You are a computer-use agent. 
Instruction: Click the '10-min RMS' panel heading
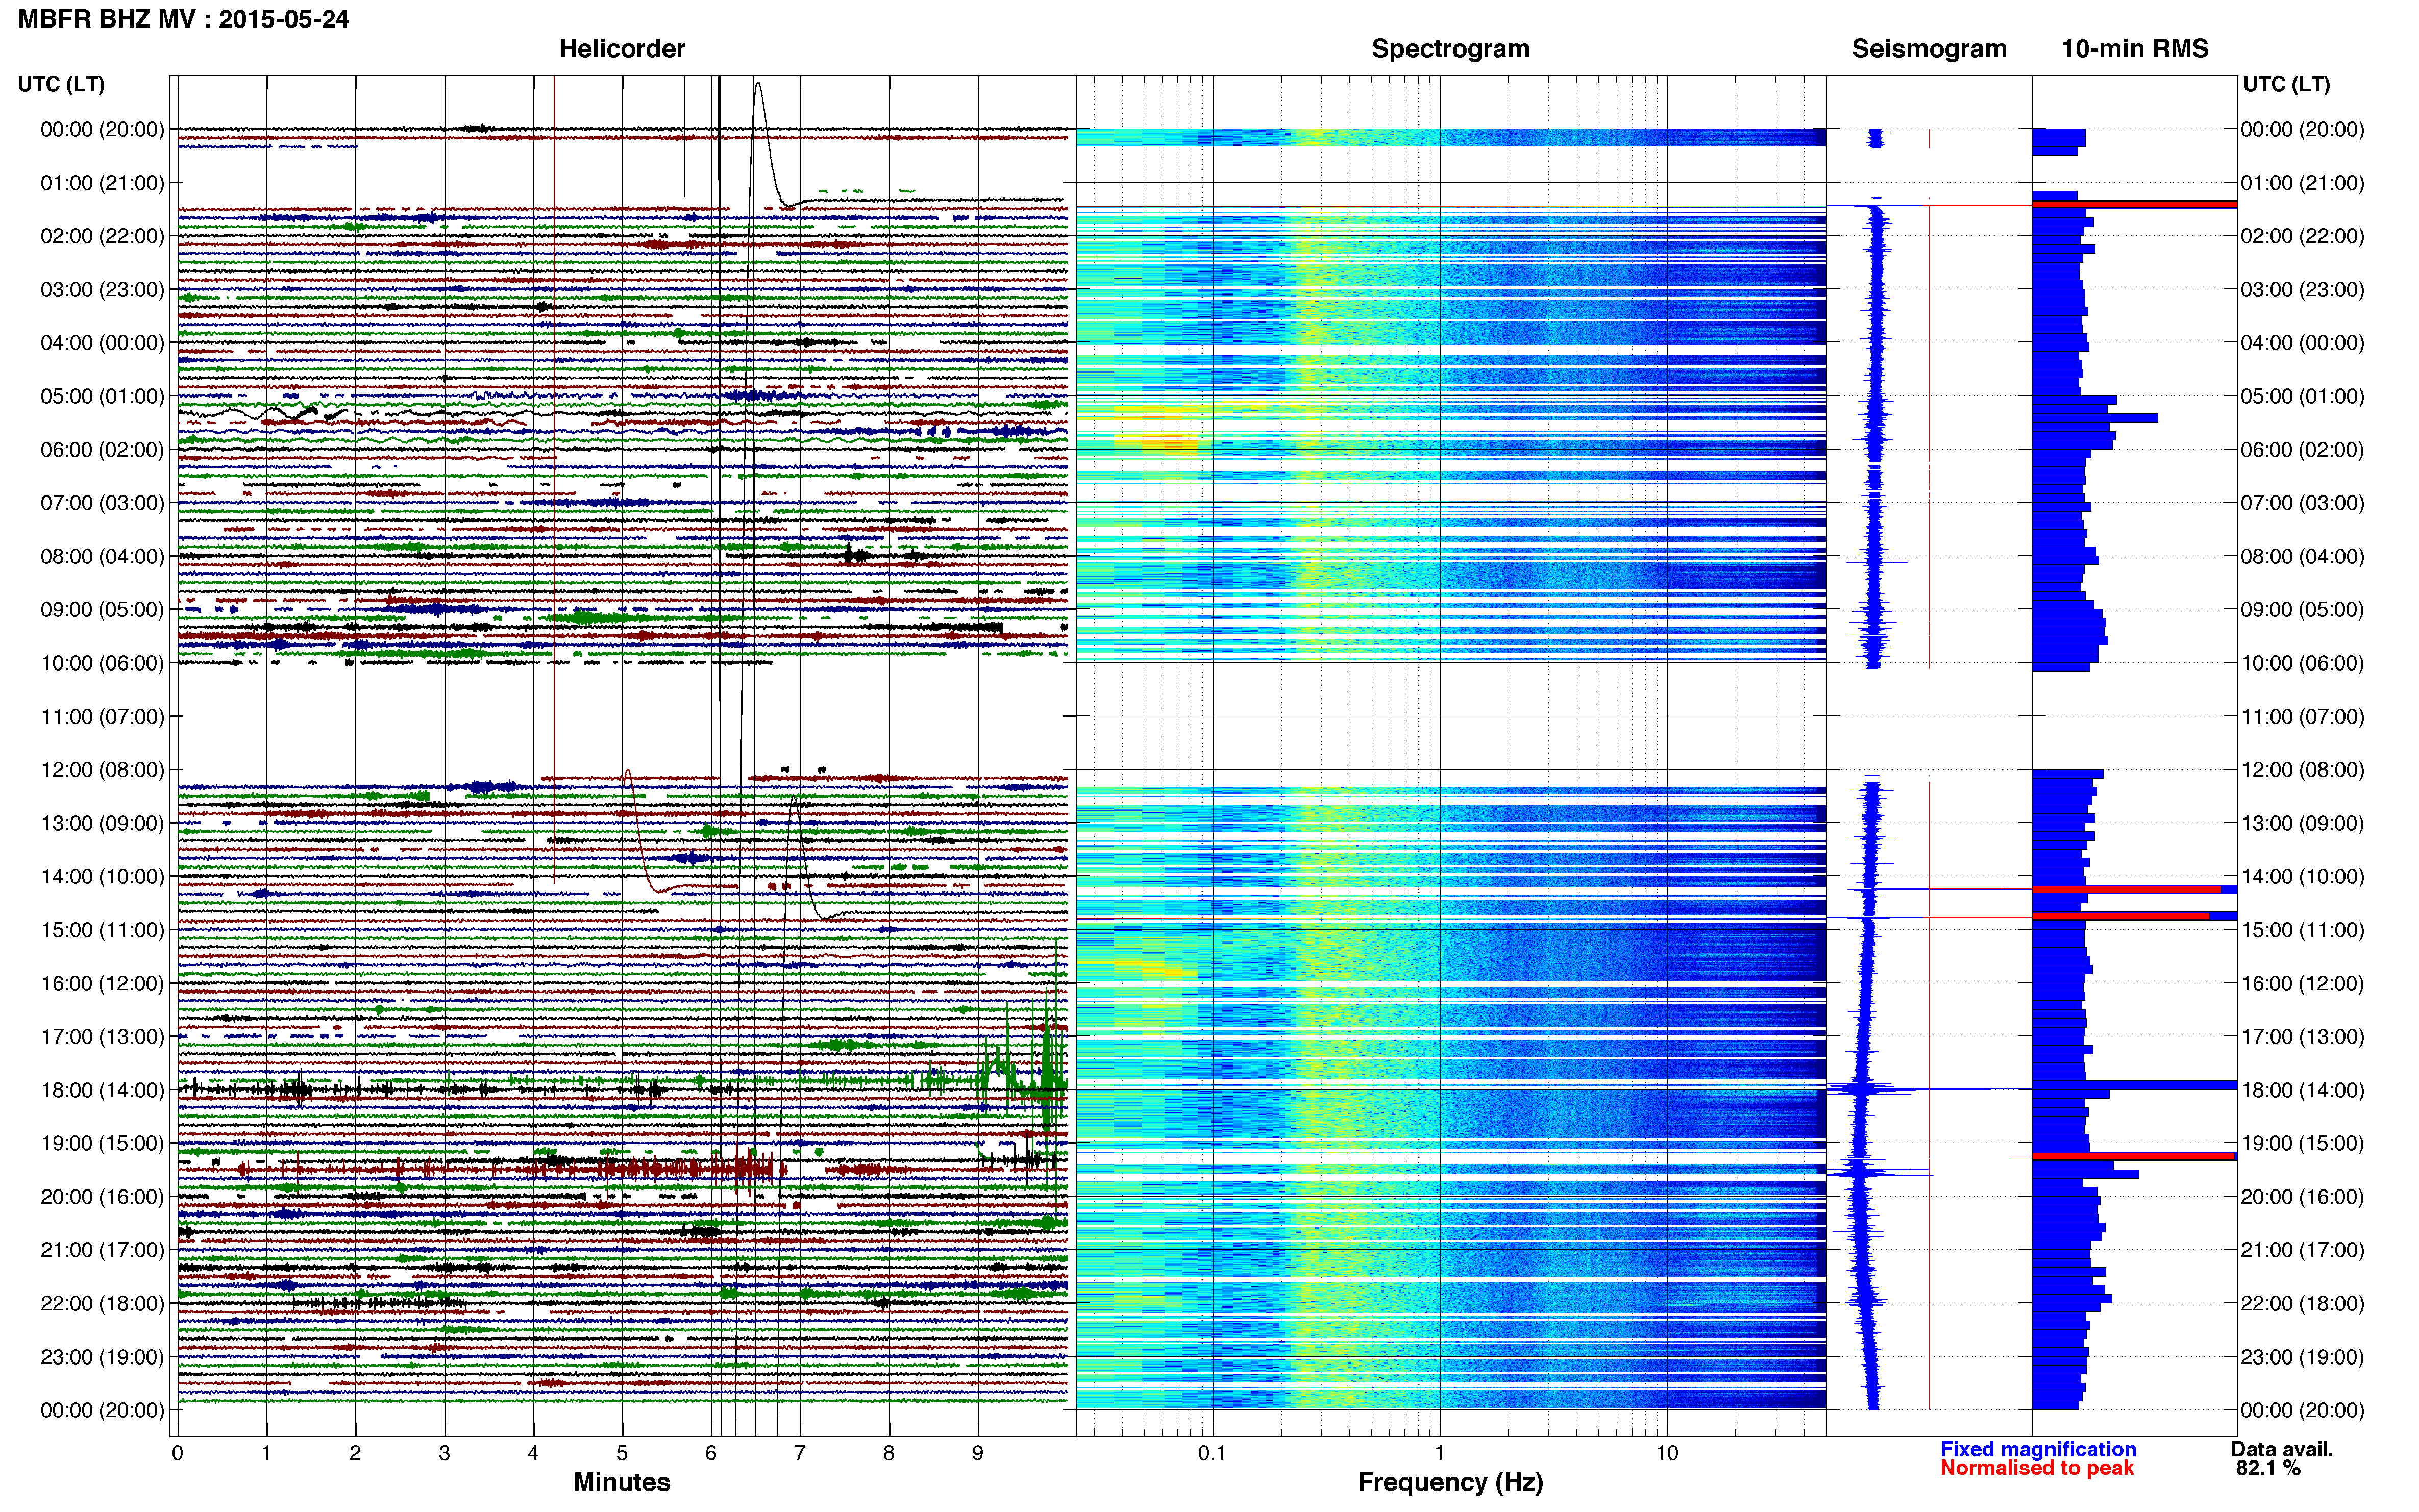point(2135,49)
